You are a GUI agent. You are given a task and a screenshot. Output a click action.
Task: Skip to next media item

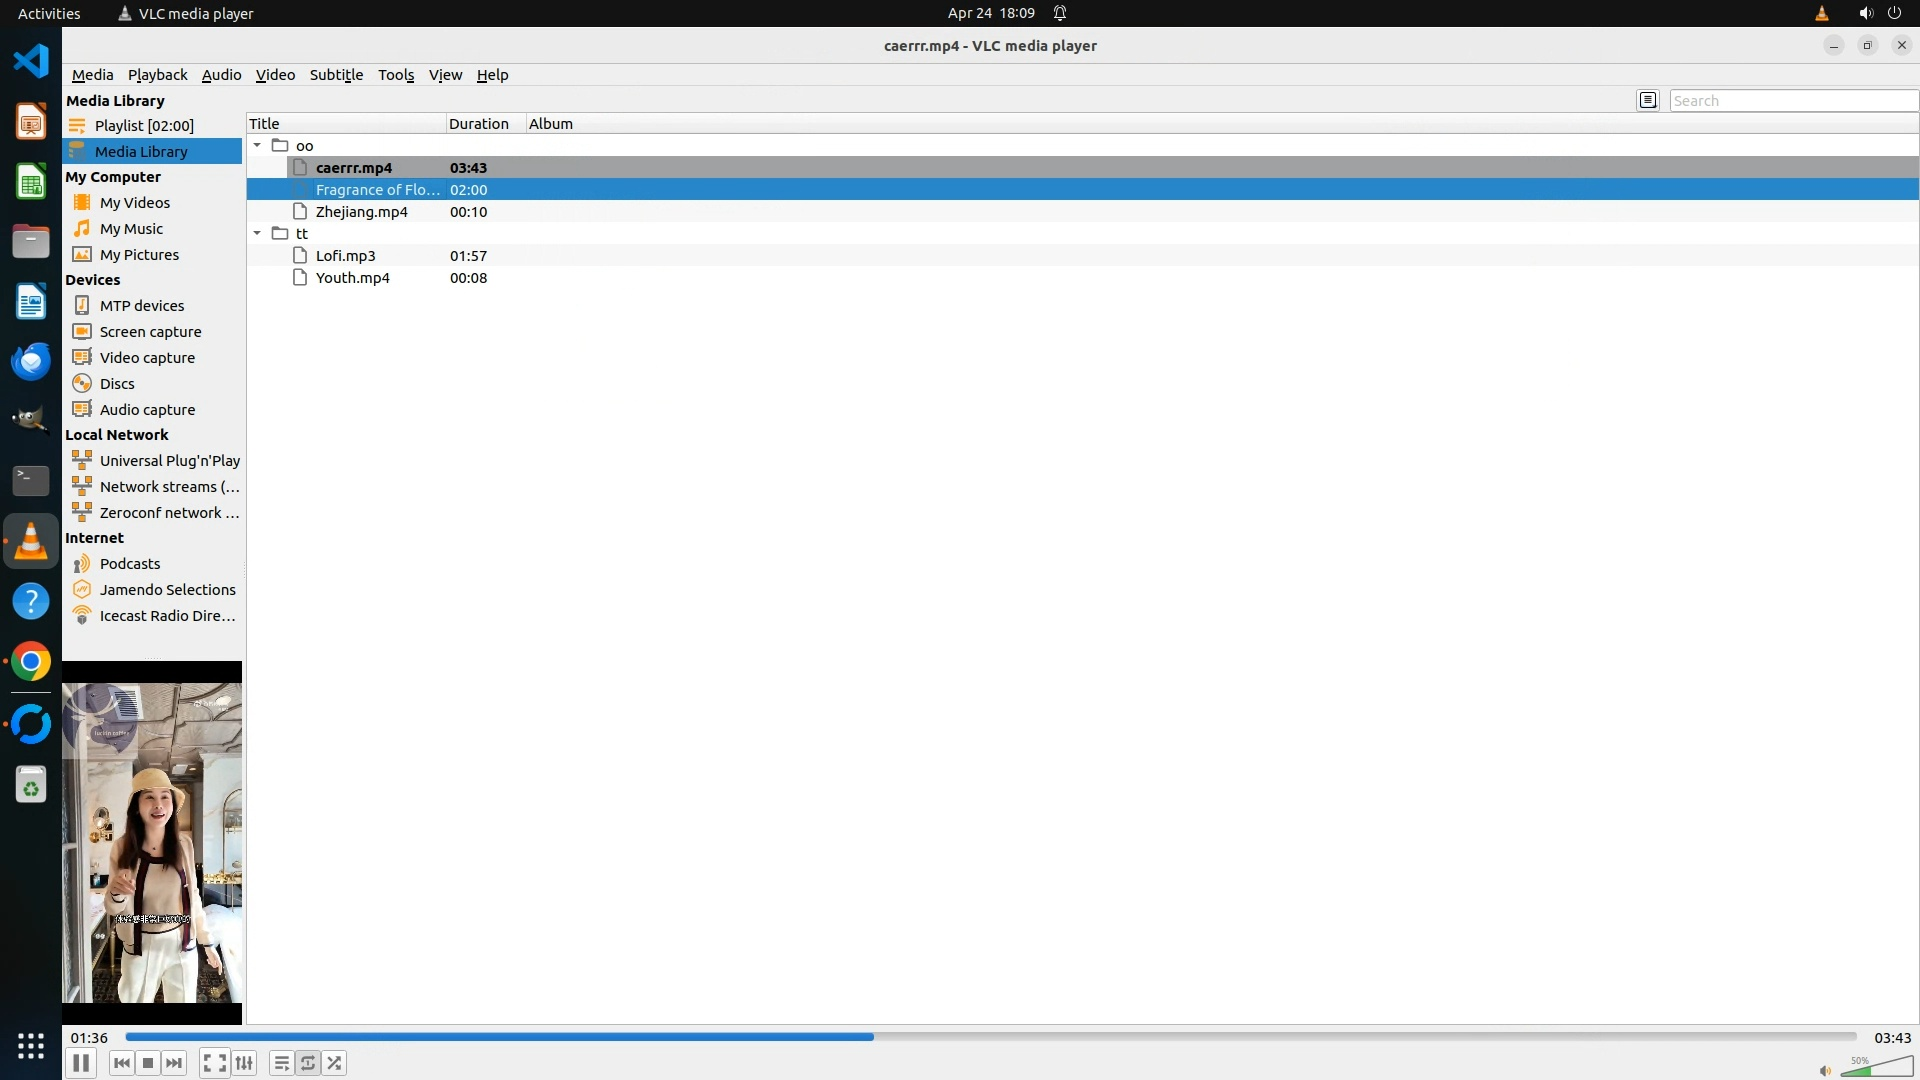174,1063
